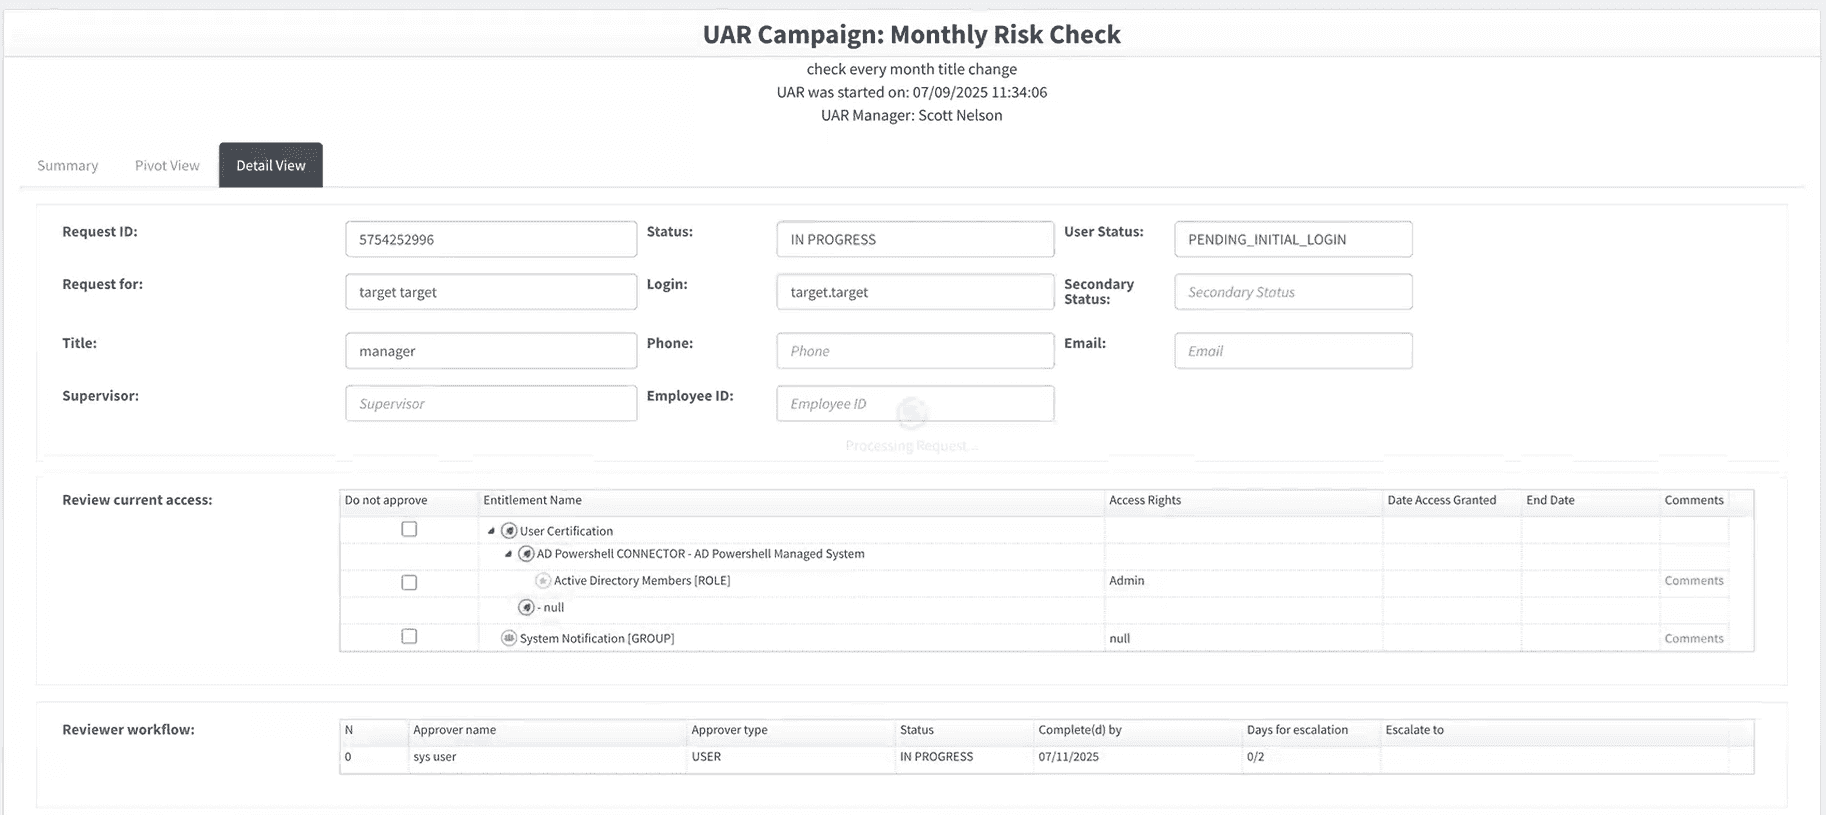Open Comments for System Notification row
Image resolution: width=1826 pixels, height=815 pixels.
(x=1693, y=639)
